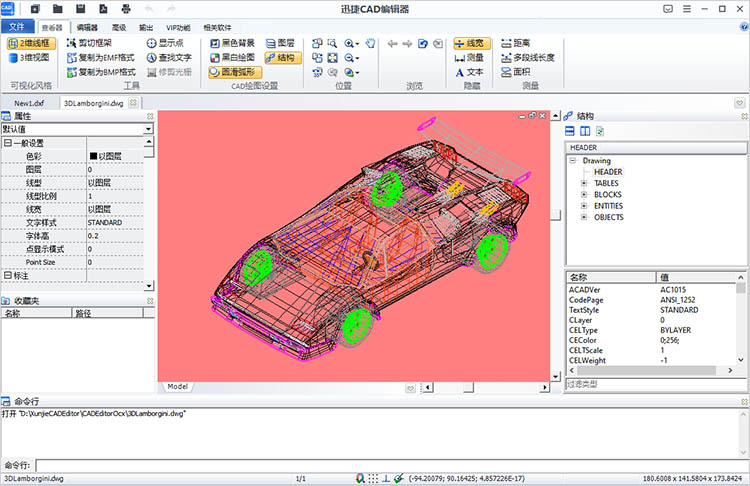The image size is (750, 486).
Task: Open the 相关软件 ribbon tab
Action: (x=217, y=28)
